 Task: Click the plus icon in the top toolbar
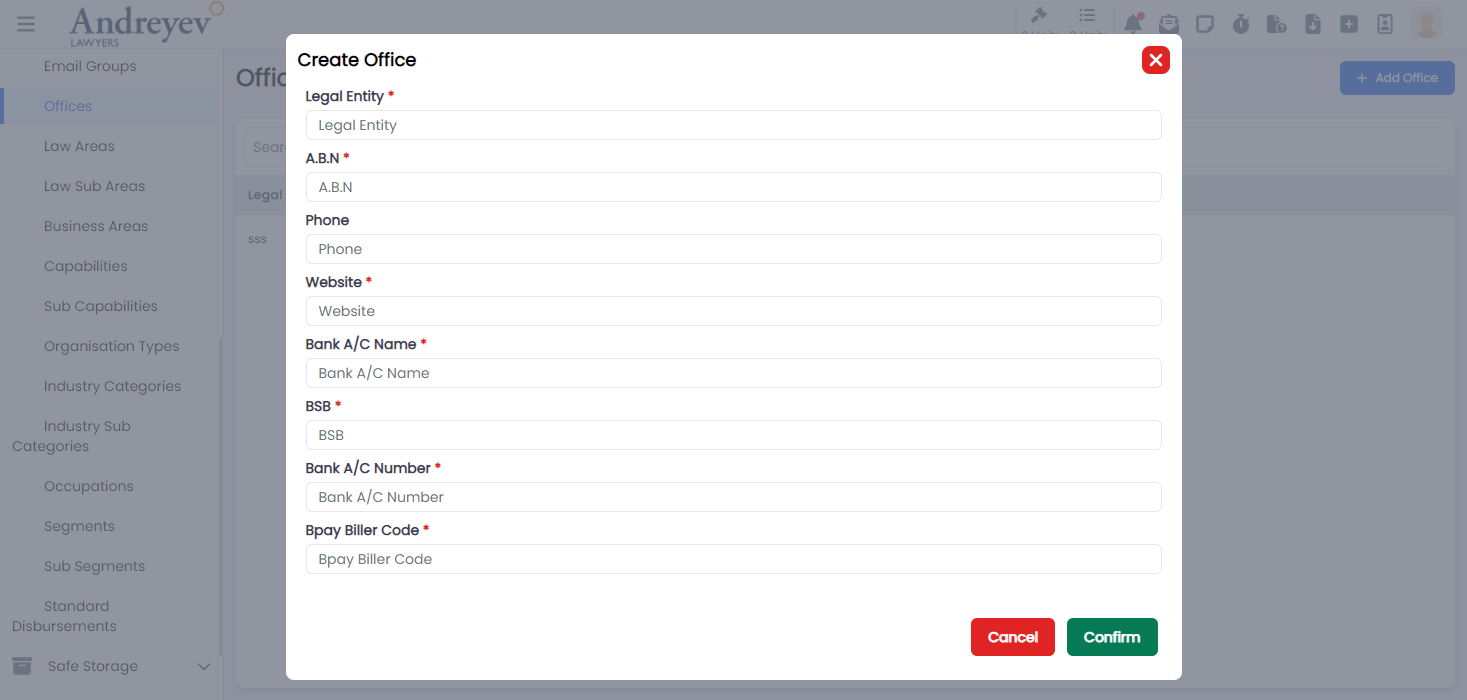[x=1349, y=22]
